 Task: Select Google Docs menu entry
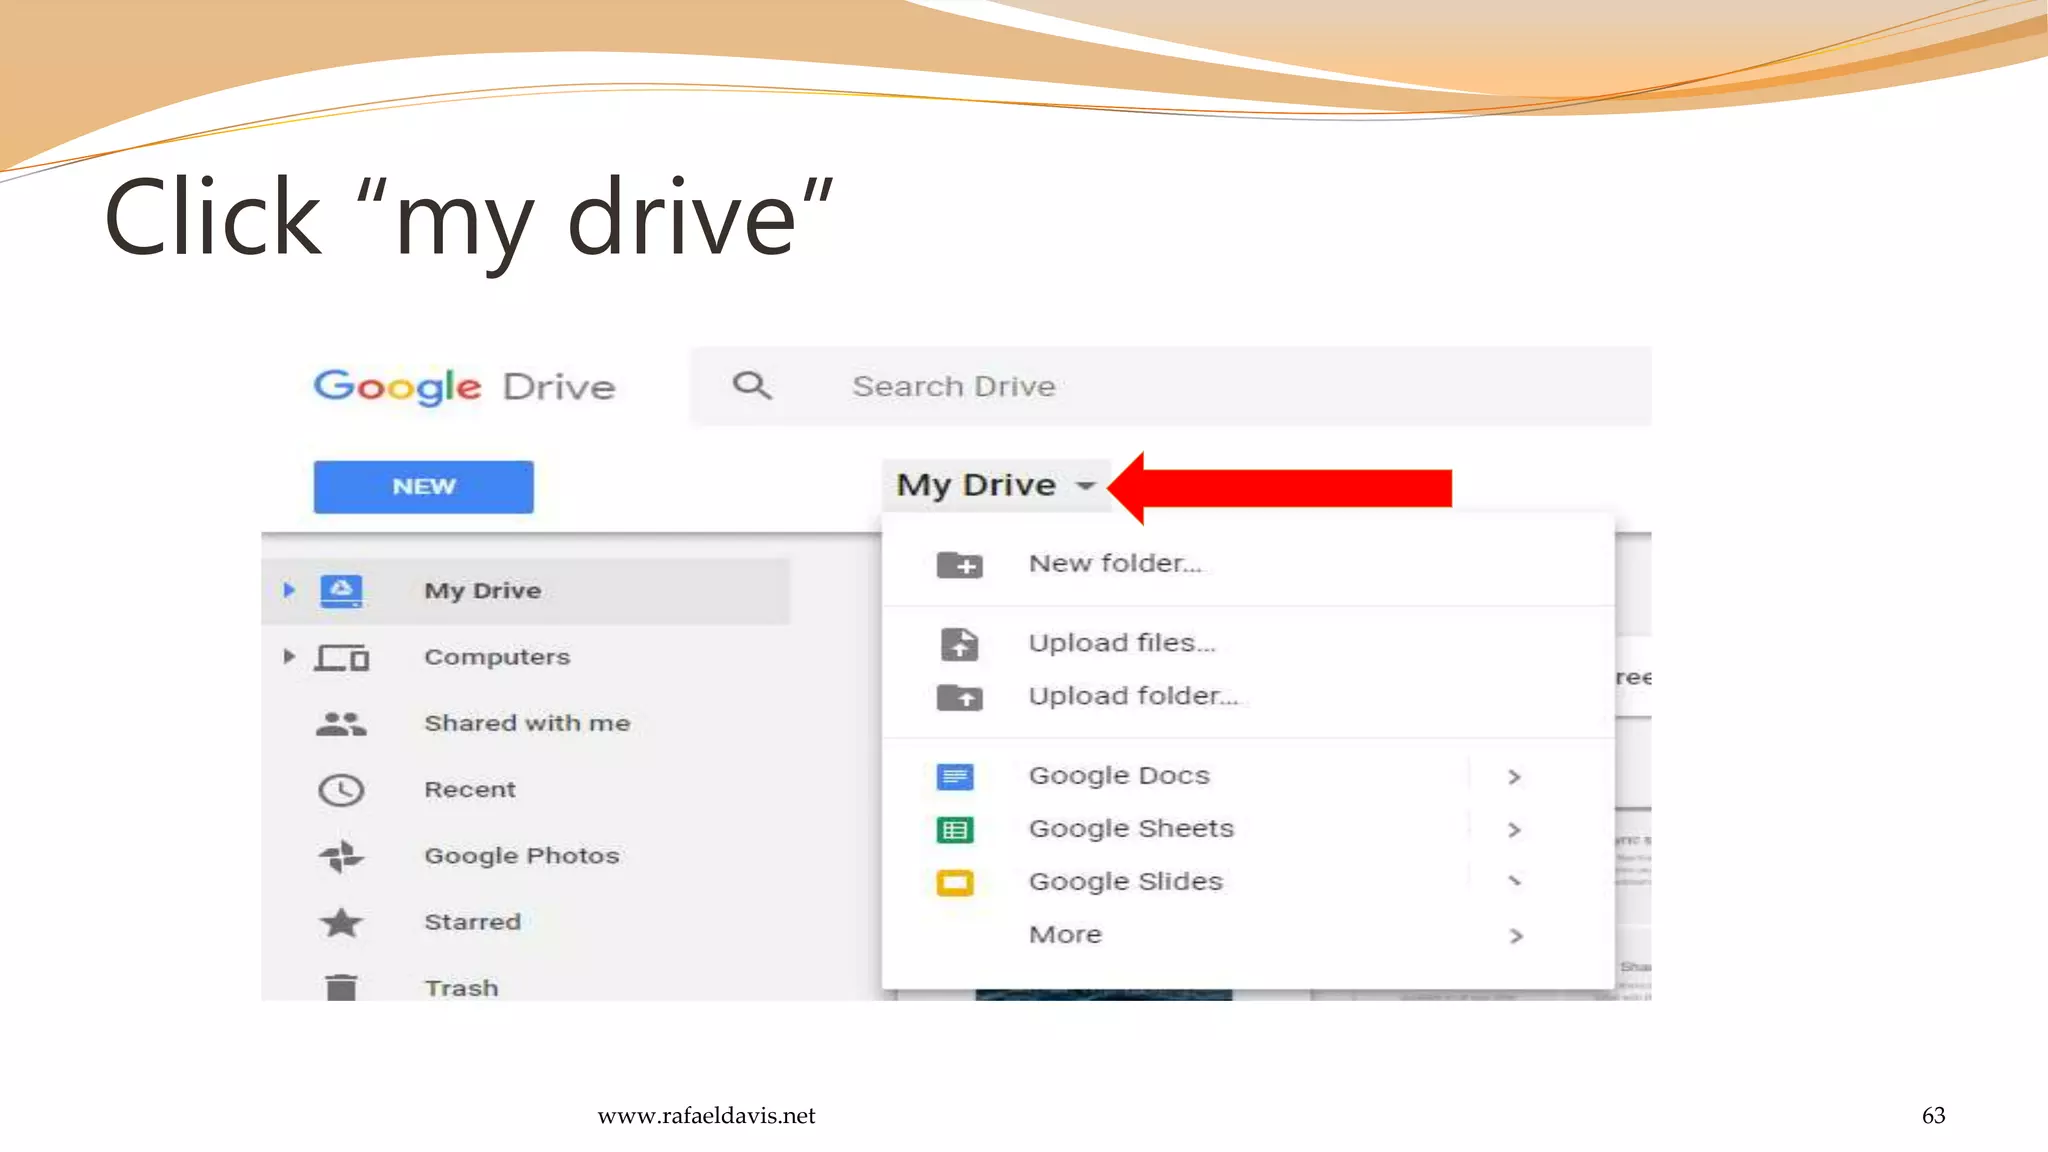pos(1119,776)
